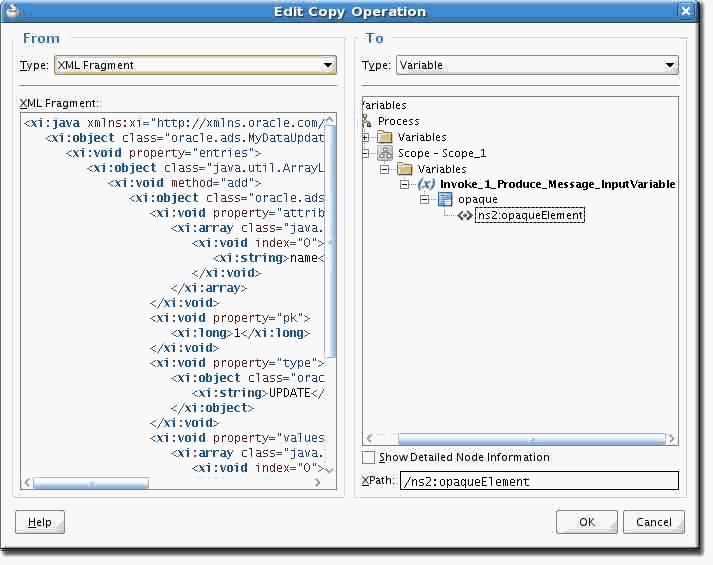Screen dimensions: 713x565
Task: Click the XPath input field
Action: click(539, 481)
